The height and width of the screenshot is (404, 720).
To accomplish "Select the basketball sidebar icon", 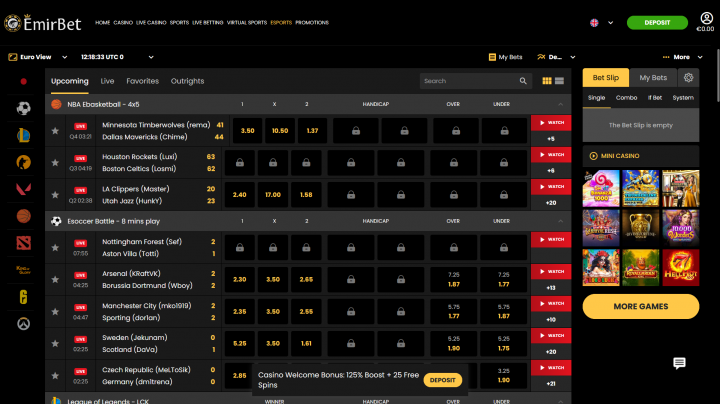I will click(23, 216).
